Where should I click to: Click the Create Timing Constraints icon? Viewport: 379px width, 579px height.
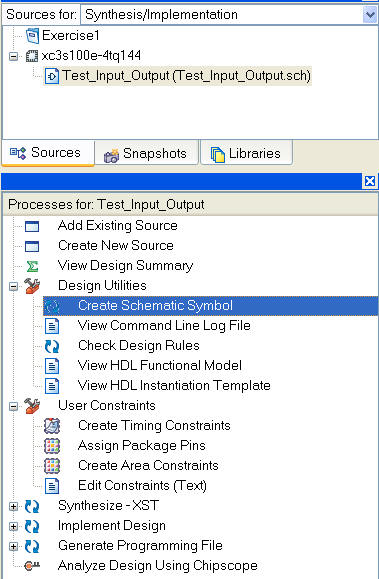(52, 426)
